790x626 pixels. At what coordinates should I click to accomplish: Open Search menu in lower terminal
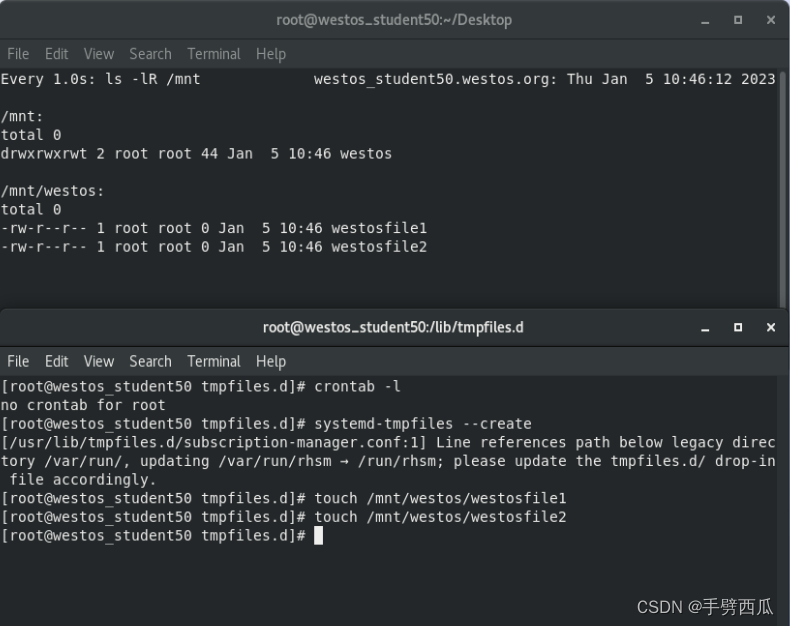150,361
